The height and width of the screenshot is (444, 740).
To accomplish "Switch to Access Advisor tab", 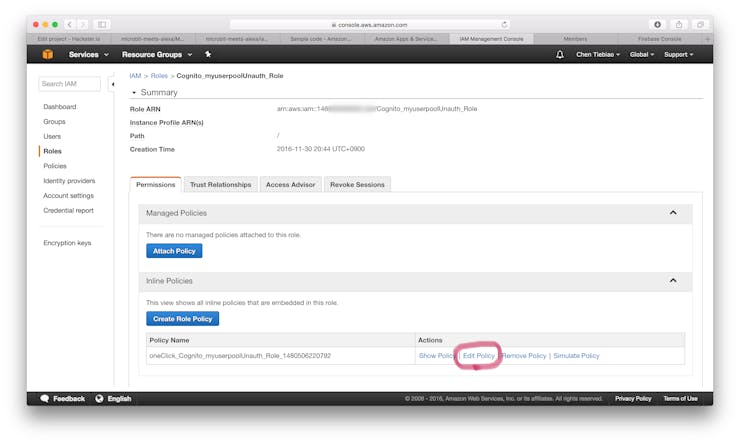I will pos(290,184).
